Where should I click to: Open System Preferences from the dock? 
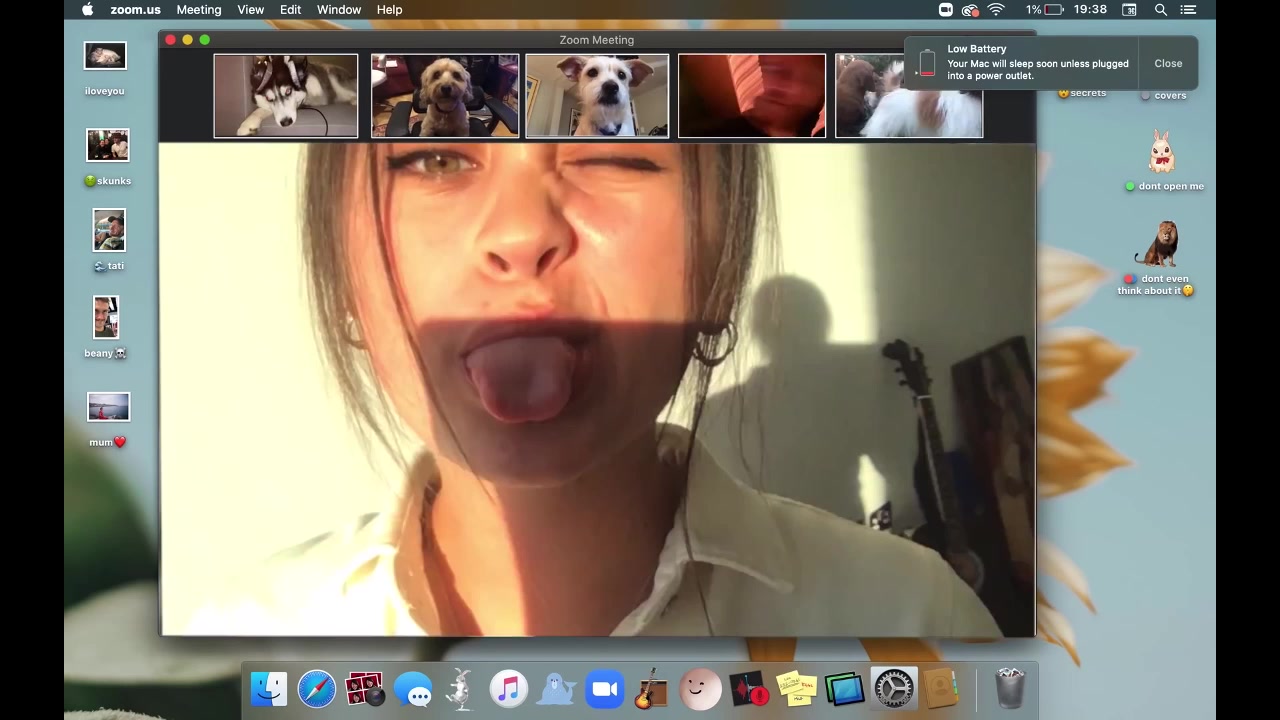click(x=893, y=689)
